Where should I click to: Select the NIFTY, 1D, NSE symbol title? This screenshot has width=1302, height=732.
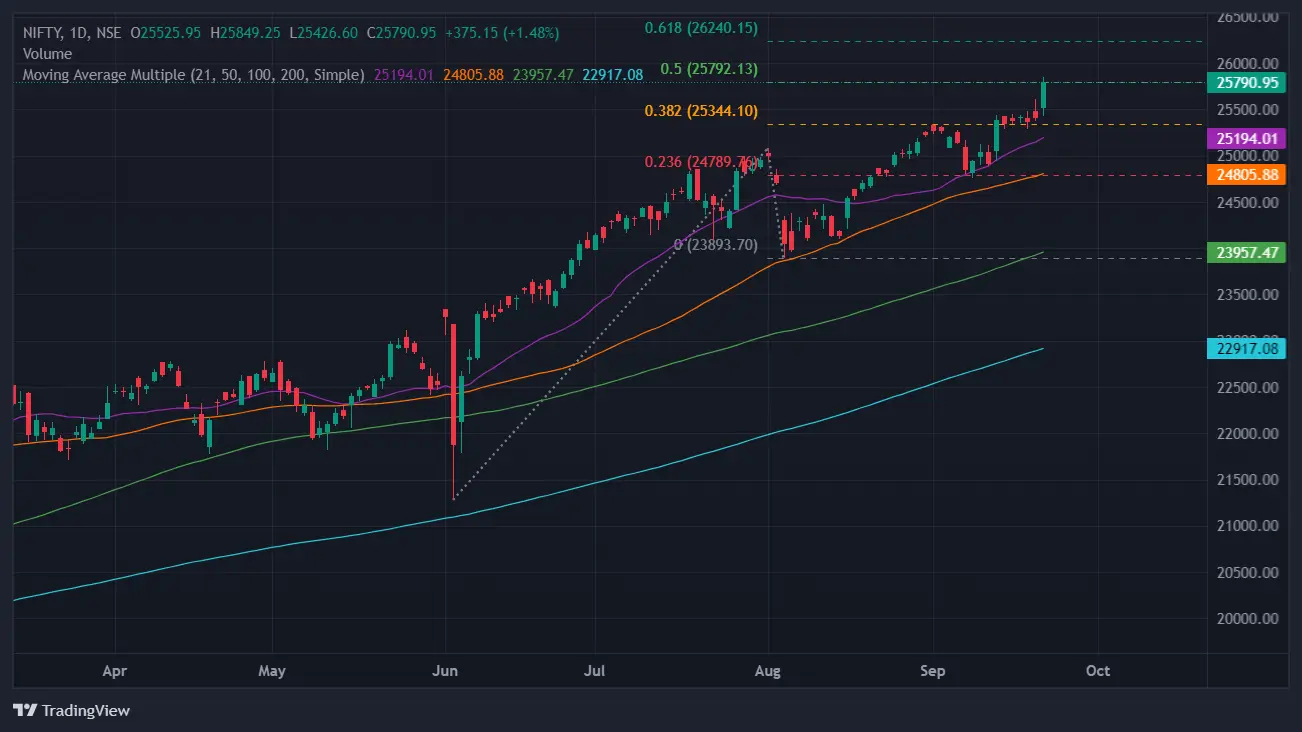(72, 33)
